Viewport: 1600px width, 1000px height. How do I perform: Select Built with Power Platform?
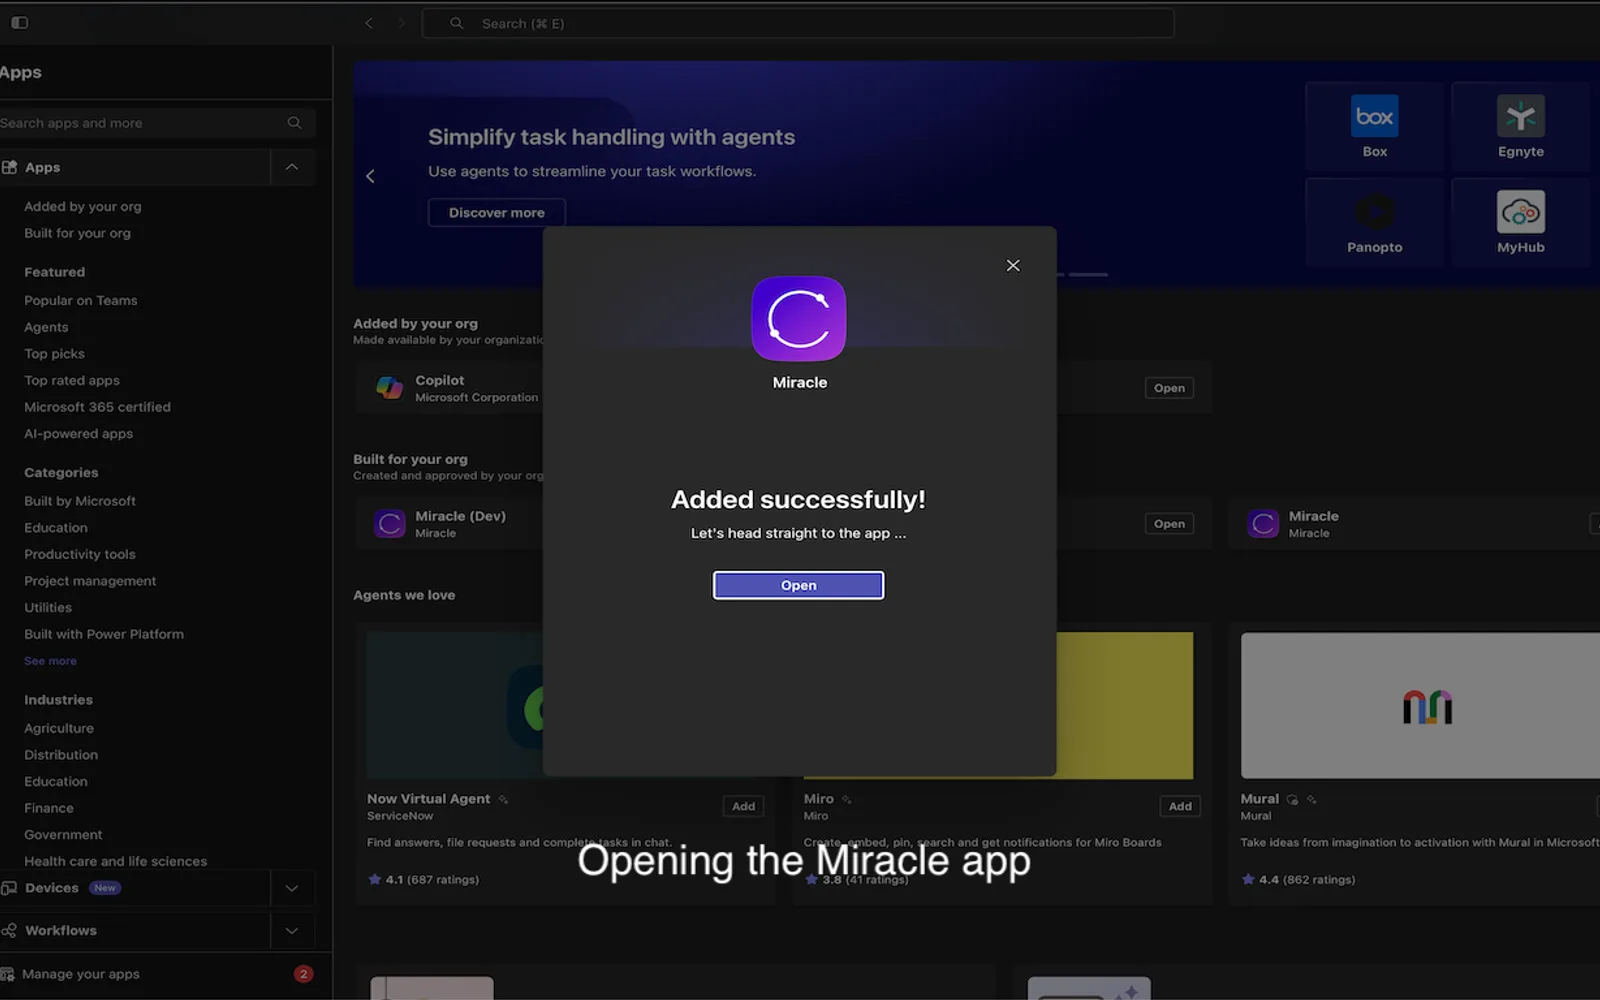[x=104, y=634]
